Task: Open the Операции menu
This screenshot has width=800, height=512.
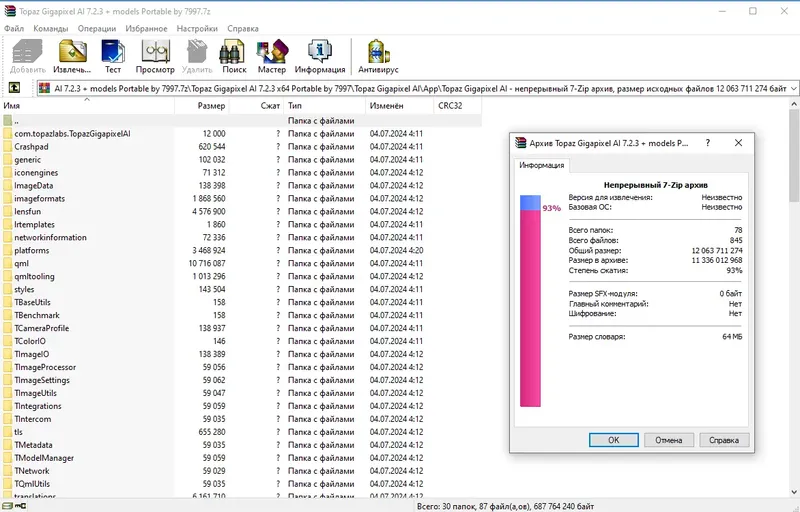Action: (x=97, y=29)
